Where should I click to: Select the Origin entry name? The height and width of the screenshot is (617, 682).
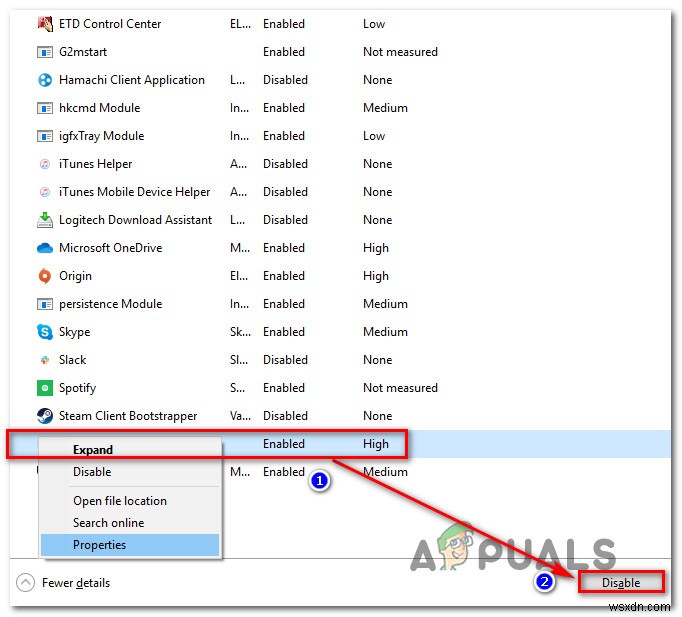[x=75, y=276]
